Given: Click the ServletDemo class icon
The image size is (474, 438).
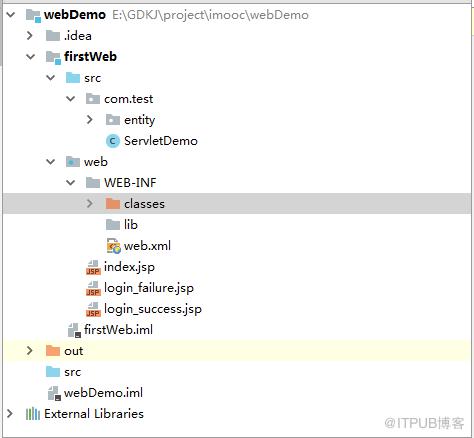Looking at the screenshot, I should pos(113,141).
